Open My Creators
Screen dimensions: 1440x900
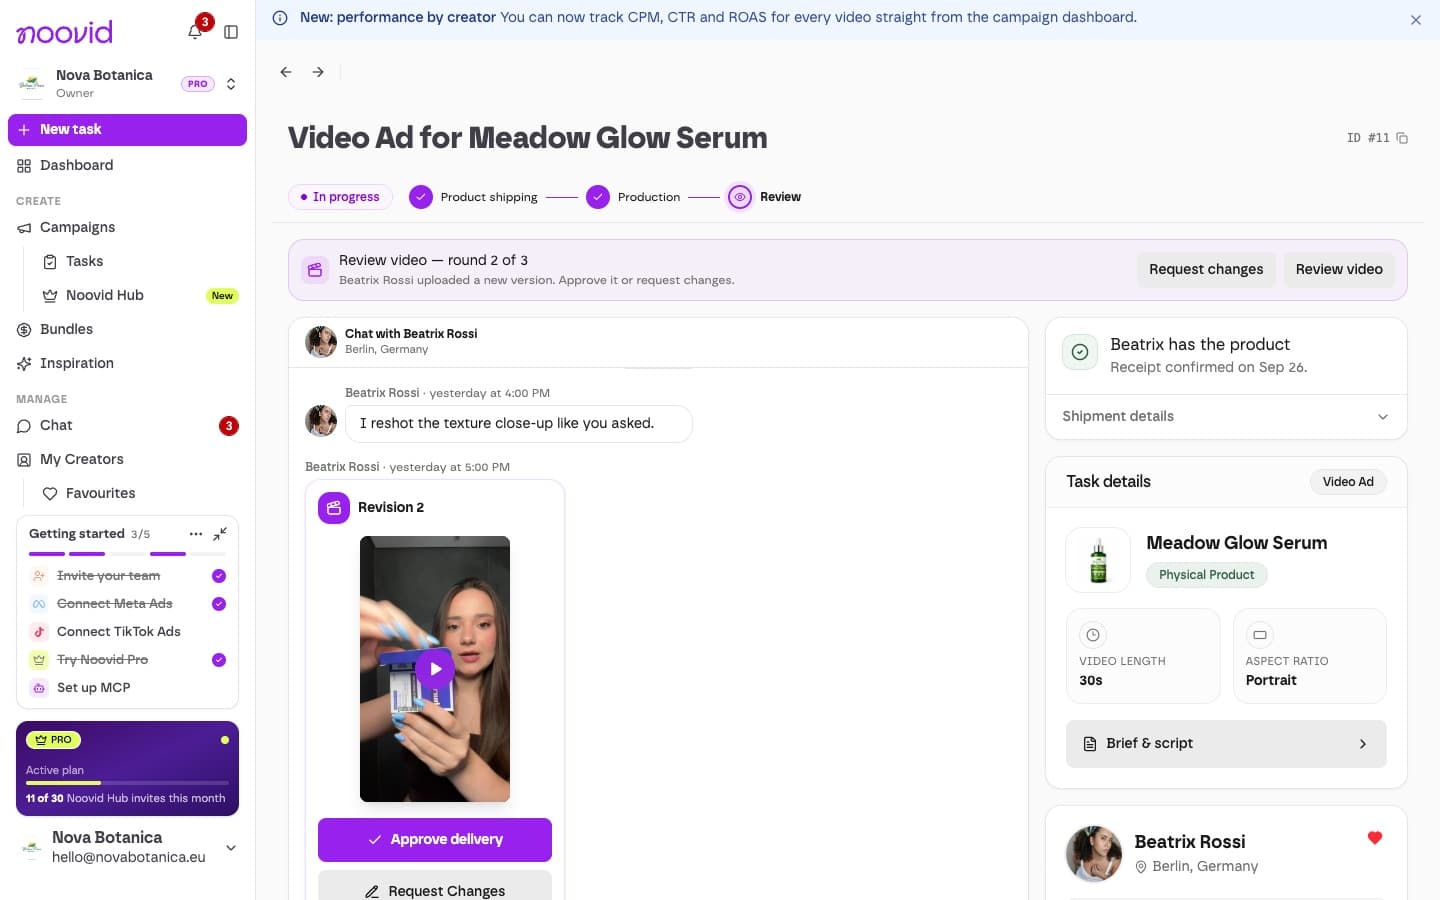(127, 460)
